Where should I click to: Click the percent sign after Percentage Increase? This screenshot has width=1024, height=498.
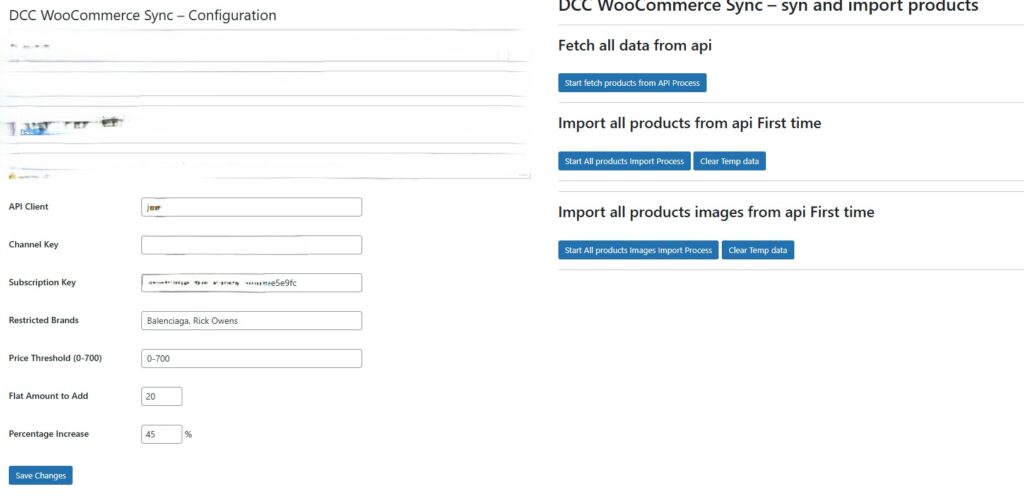click(x=188, y=435)
